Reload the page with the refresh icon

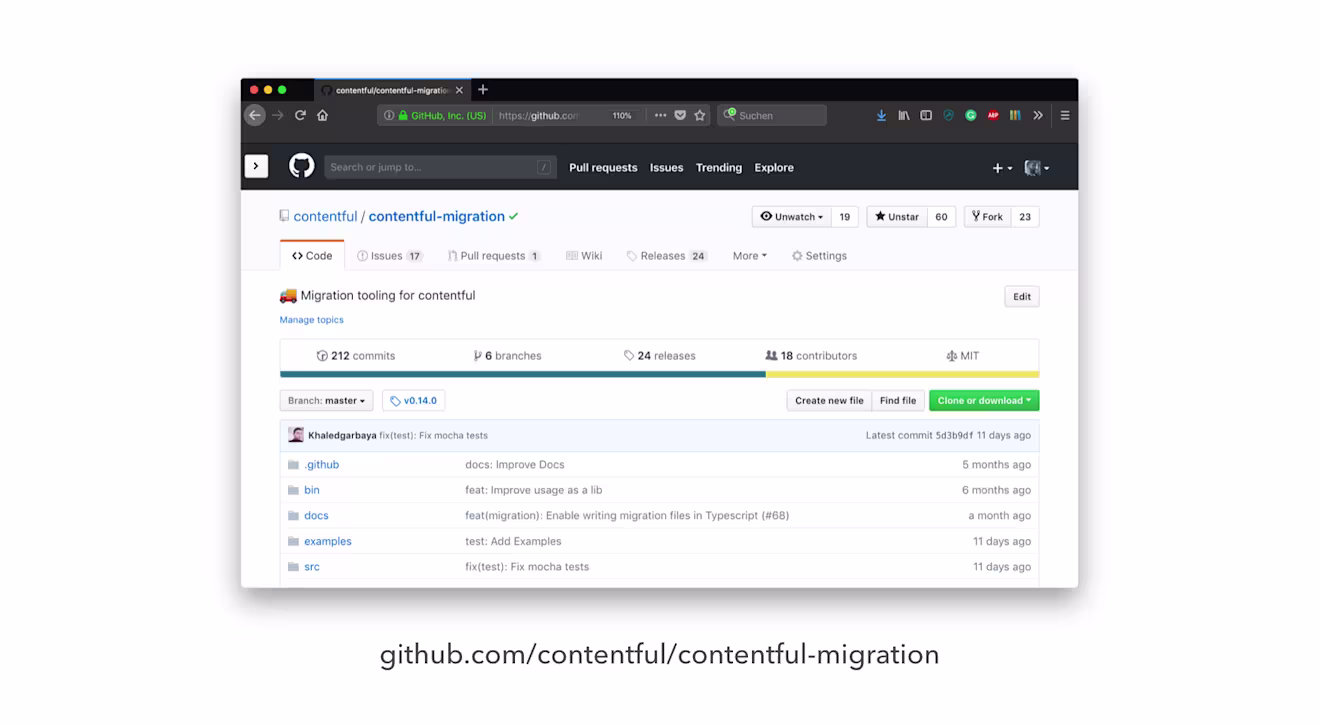coord(300,115)
